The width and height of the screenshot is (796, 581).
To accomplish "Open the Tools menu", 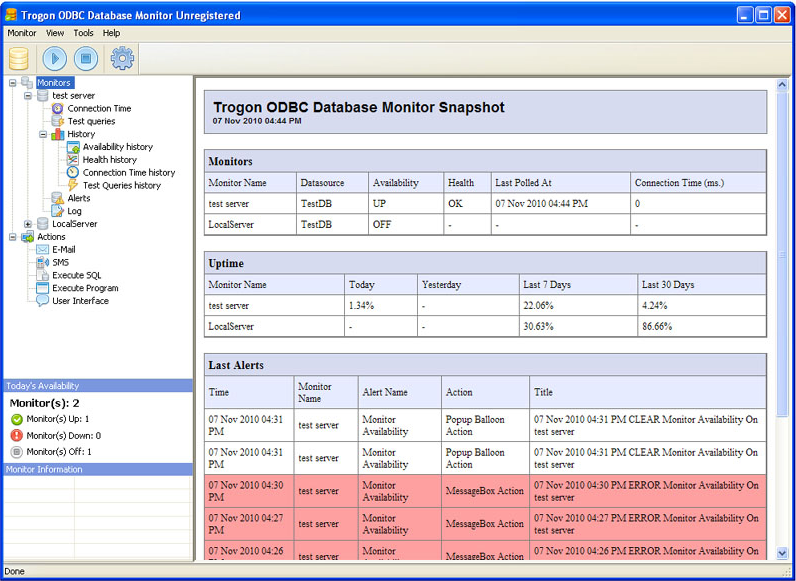I will pyautogui.click(x=83, y=33).
